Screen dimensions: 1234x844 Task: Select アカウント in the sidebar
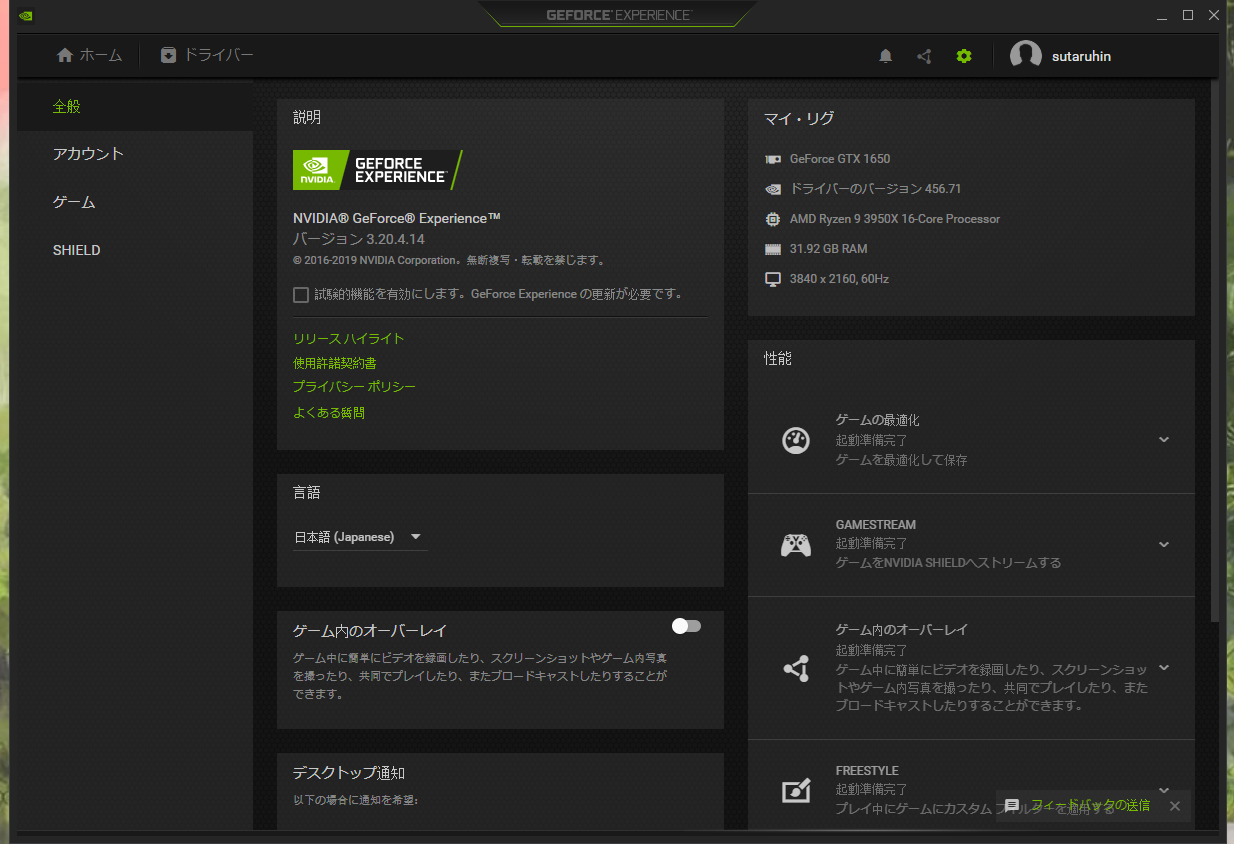(135, 154)
